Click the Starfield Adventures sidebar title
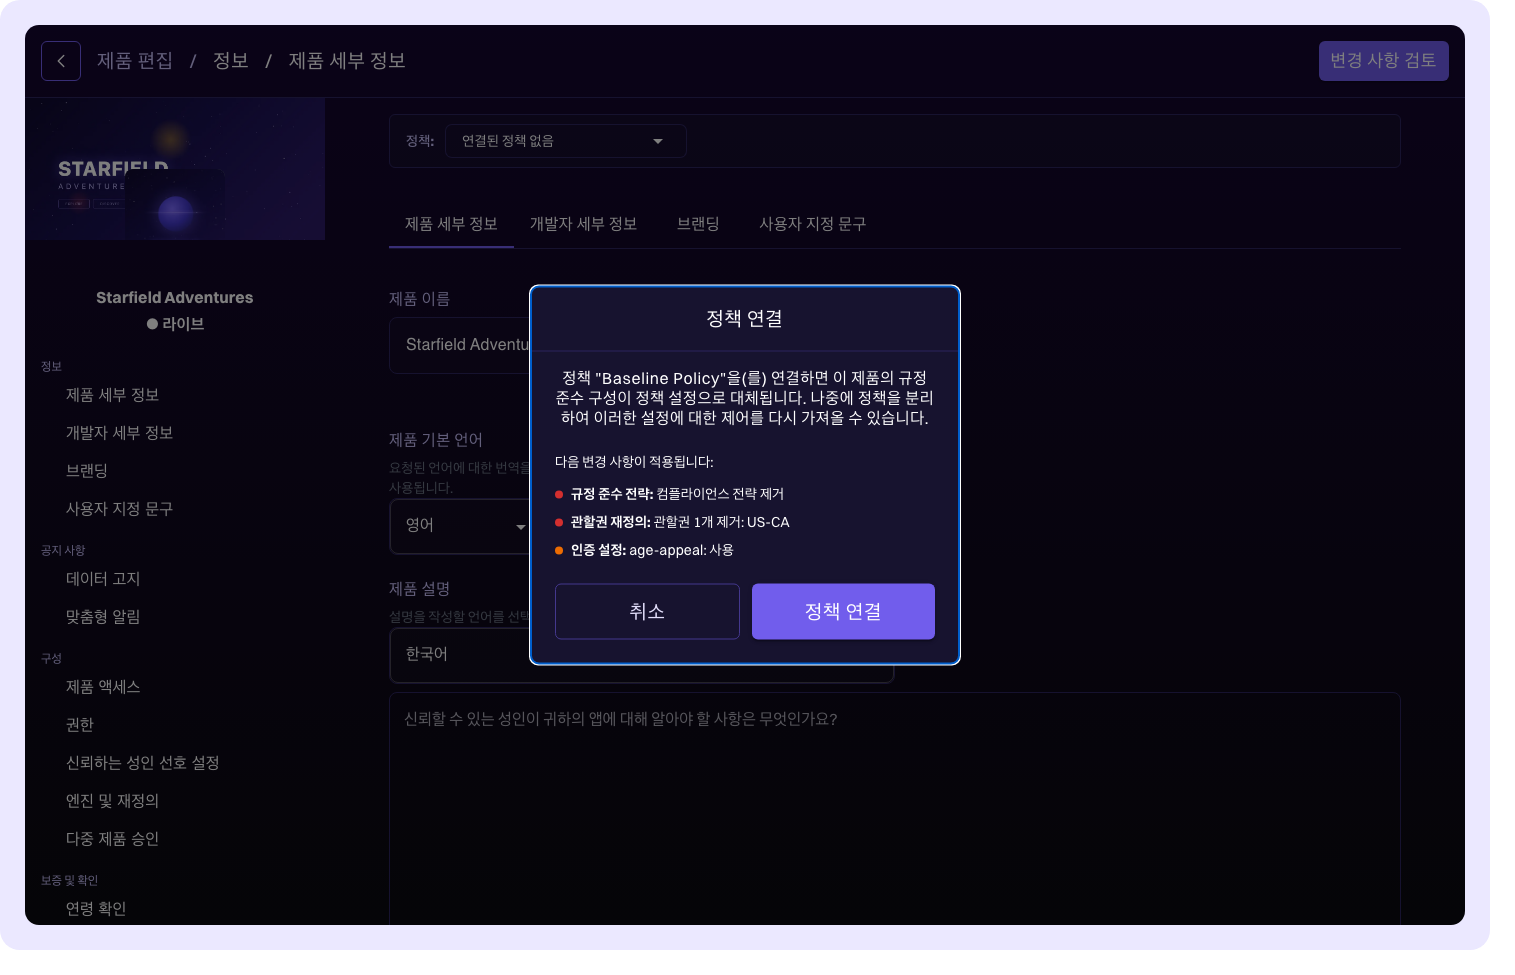 [x=175, y=297]
